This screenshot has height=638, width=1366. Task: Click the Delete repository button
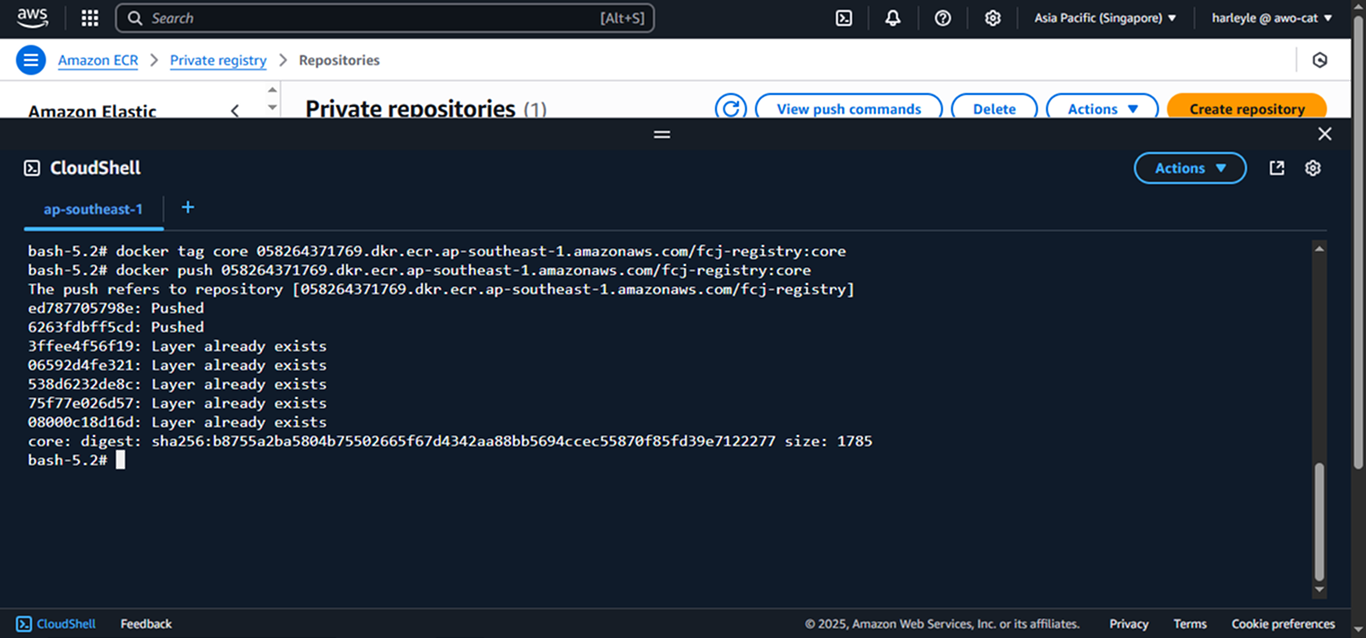tap(994, 108)
